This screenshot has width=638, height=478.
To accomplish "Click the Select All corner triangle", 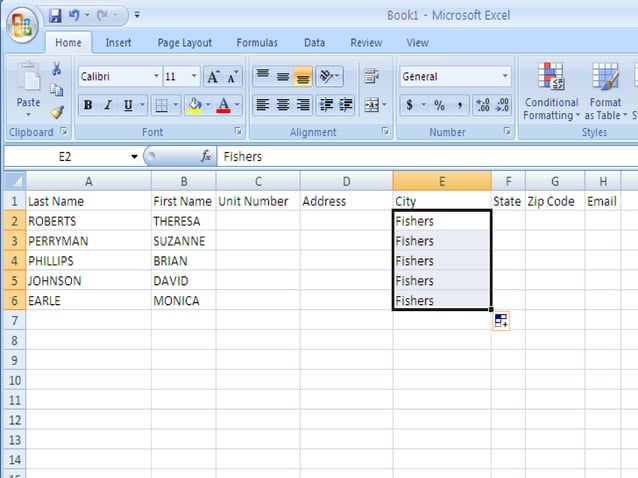I will [x=15, y=181].
